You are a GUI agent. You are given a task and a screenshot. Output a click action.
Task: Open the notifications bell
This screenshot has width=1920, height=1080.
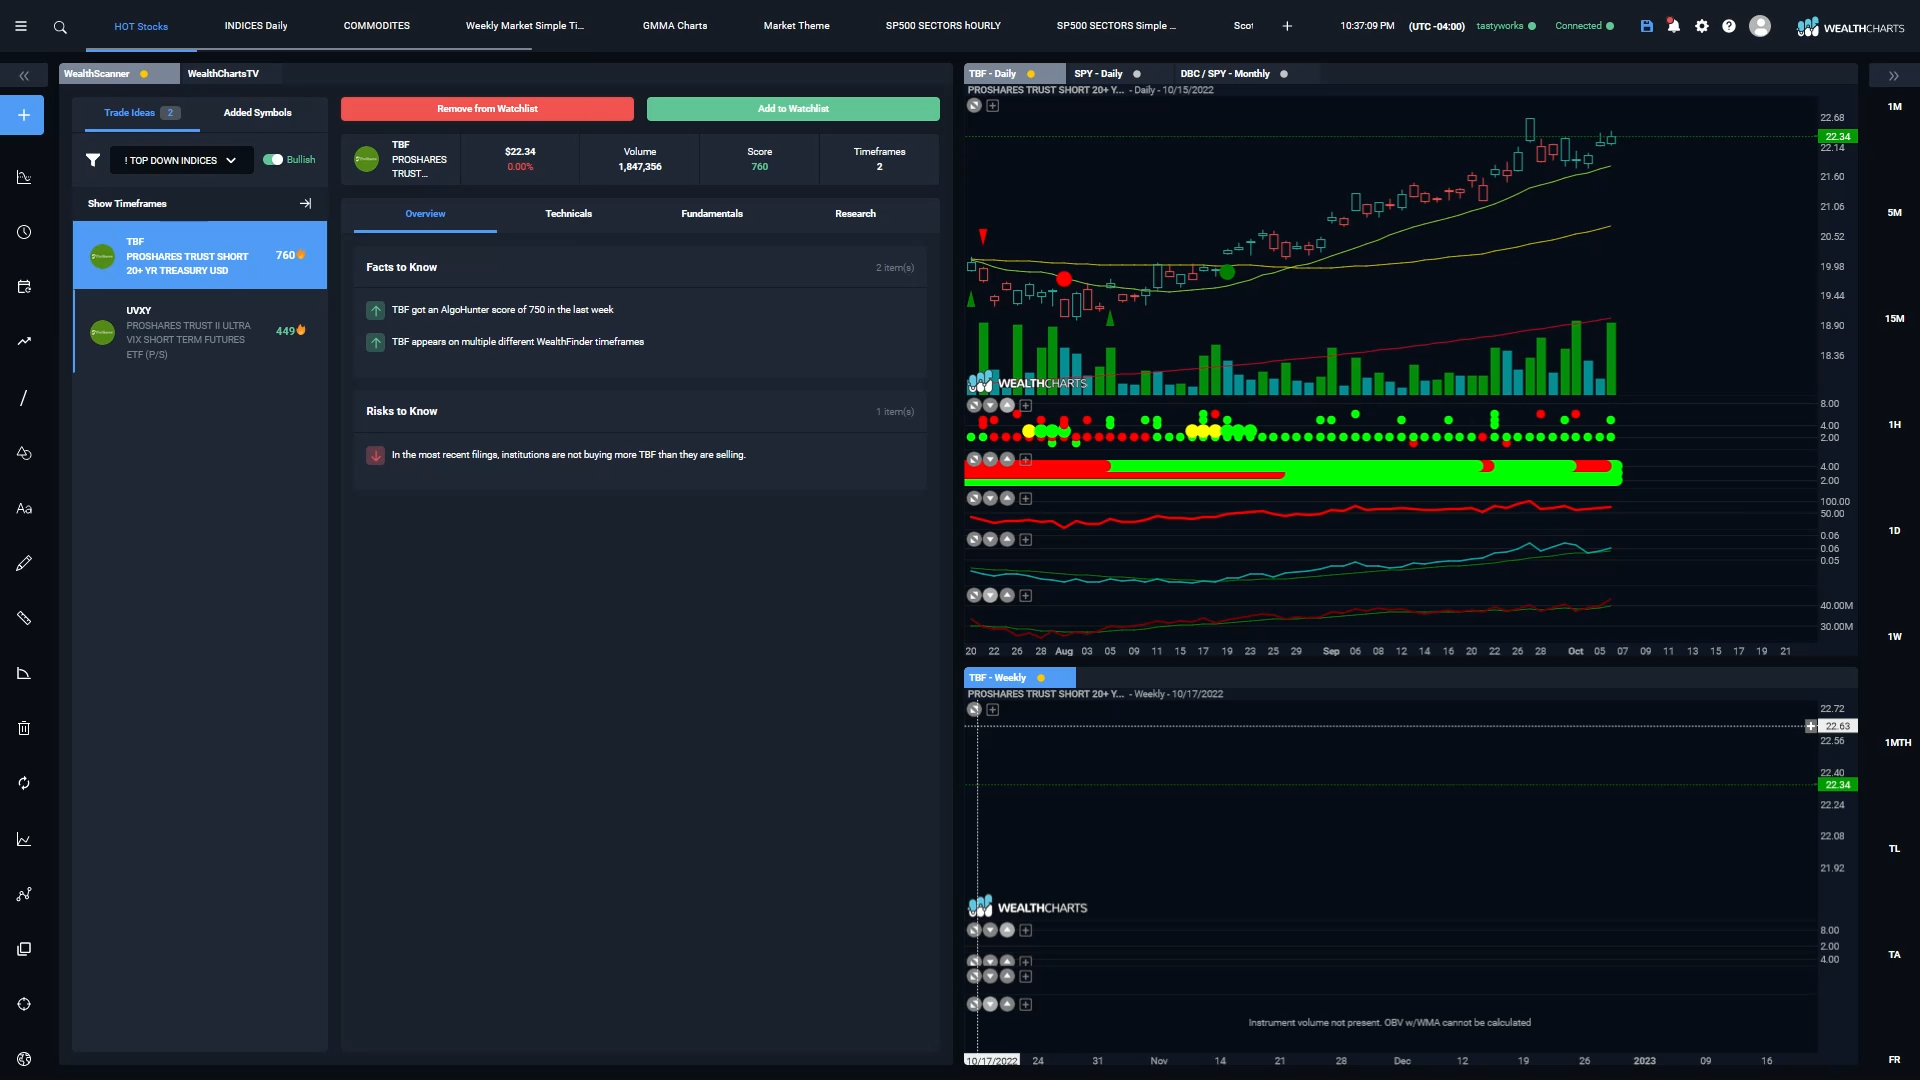coord(1674,26)
